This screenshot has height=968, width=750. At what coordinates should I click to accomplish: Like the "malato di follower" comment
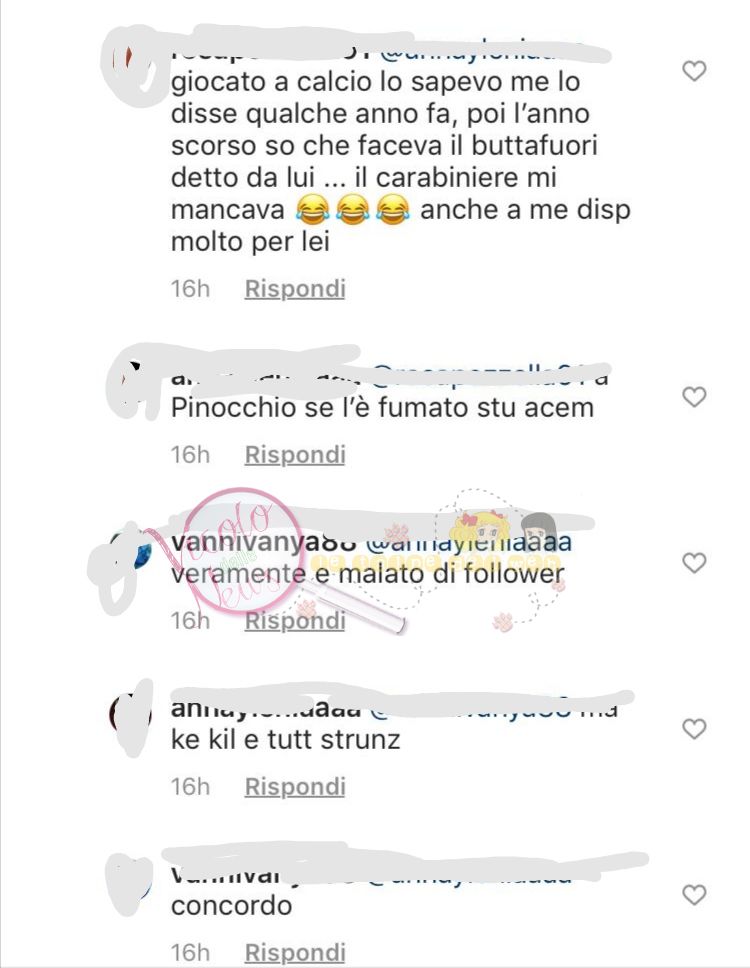pyautogui.click(x=694, y=563)
